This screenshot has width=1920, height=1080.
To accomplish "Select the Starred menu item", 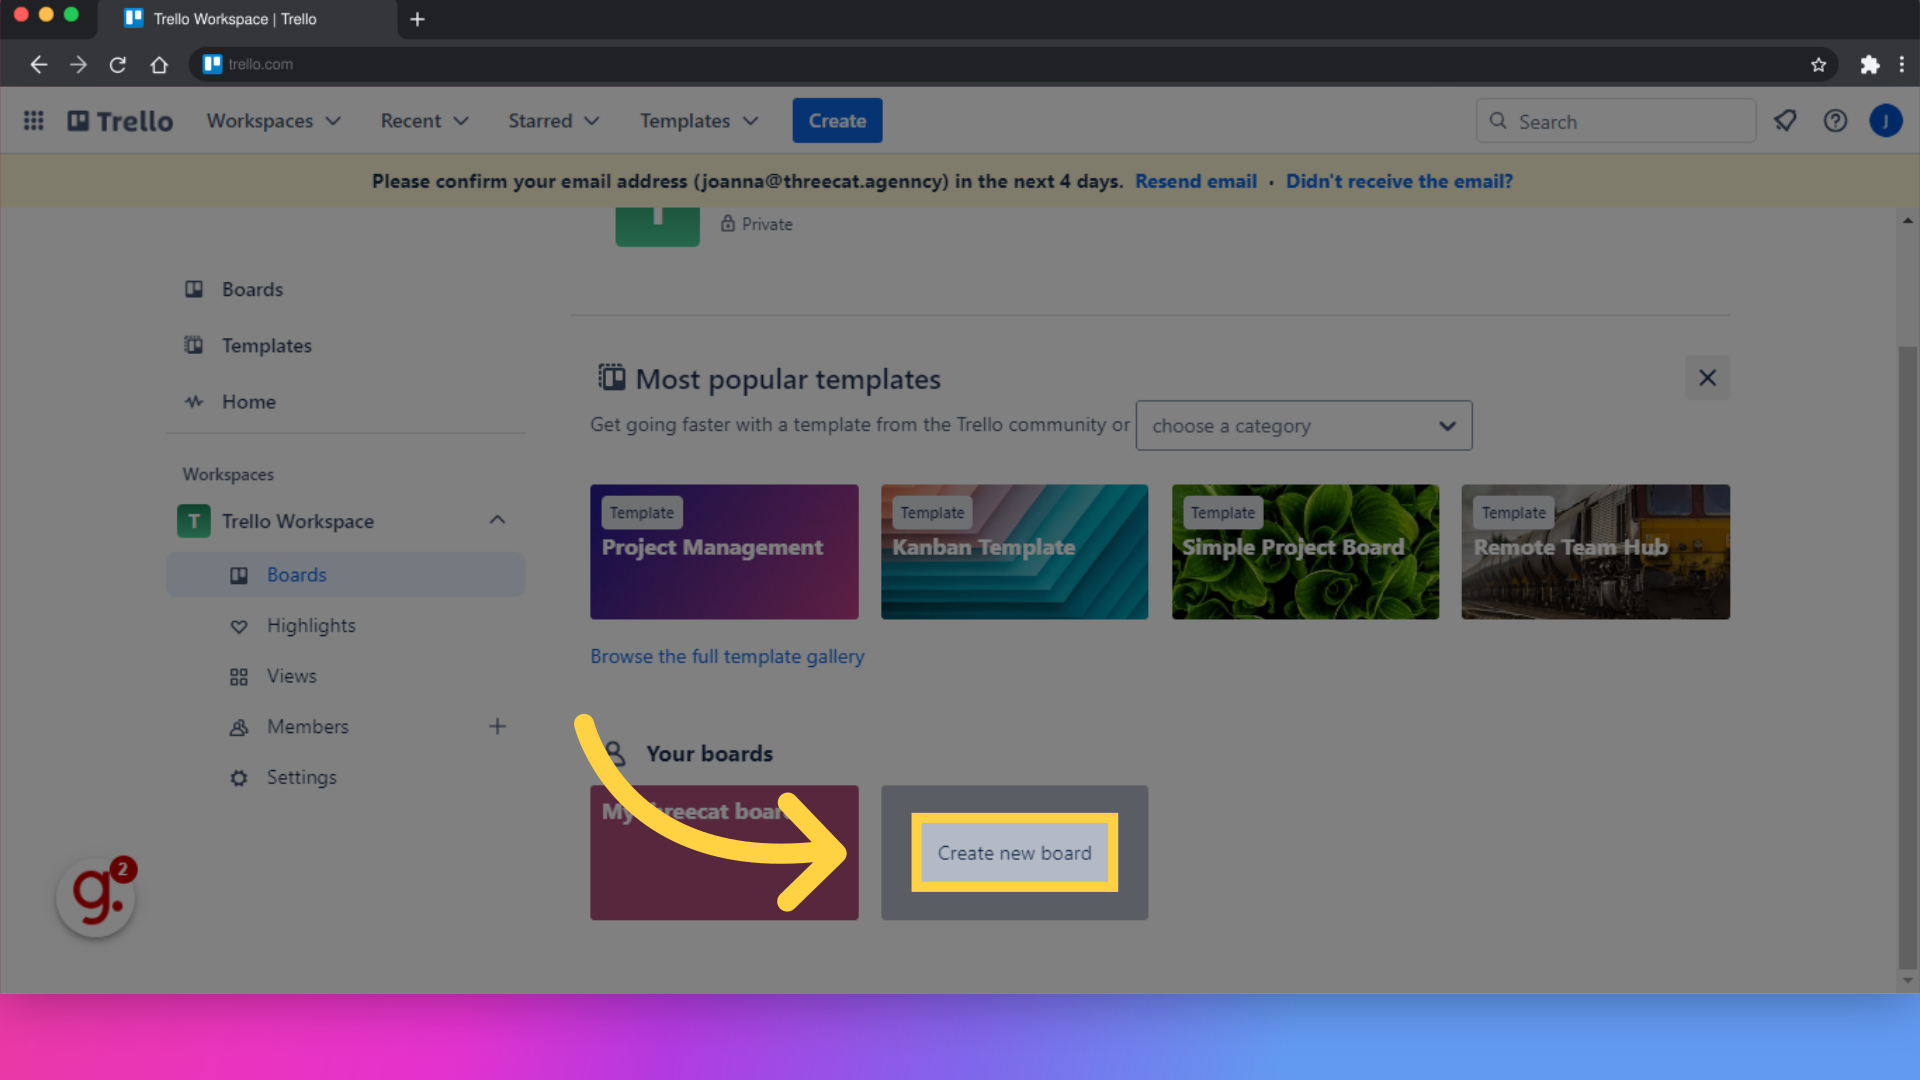I will [x=551, y=120].
